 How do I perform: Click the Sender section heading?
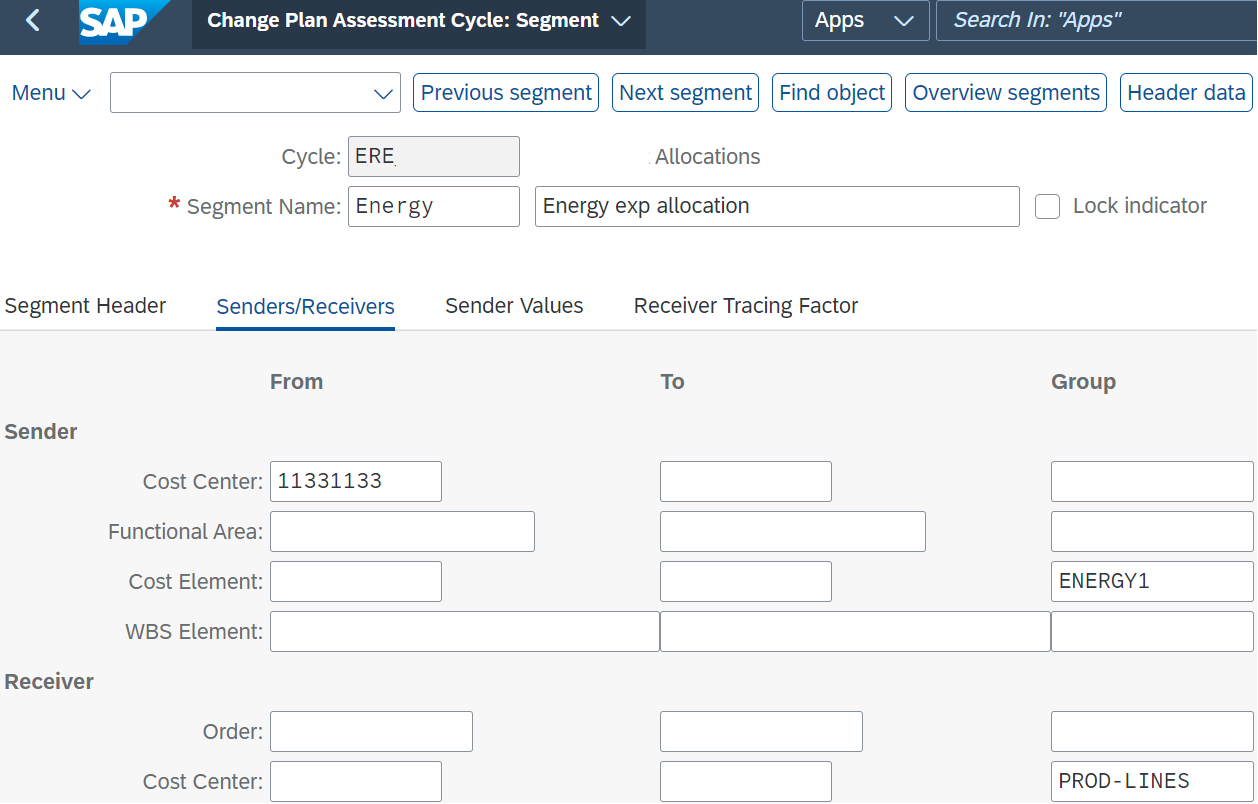(x=41, y=431)
